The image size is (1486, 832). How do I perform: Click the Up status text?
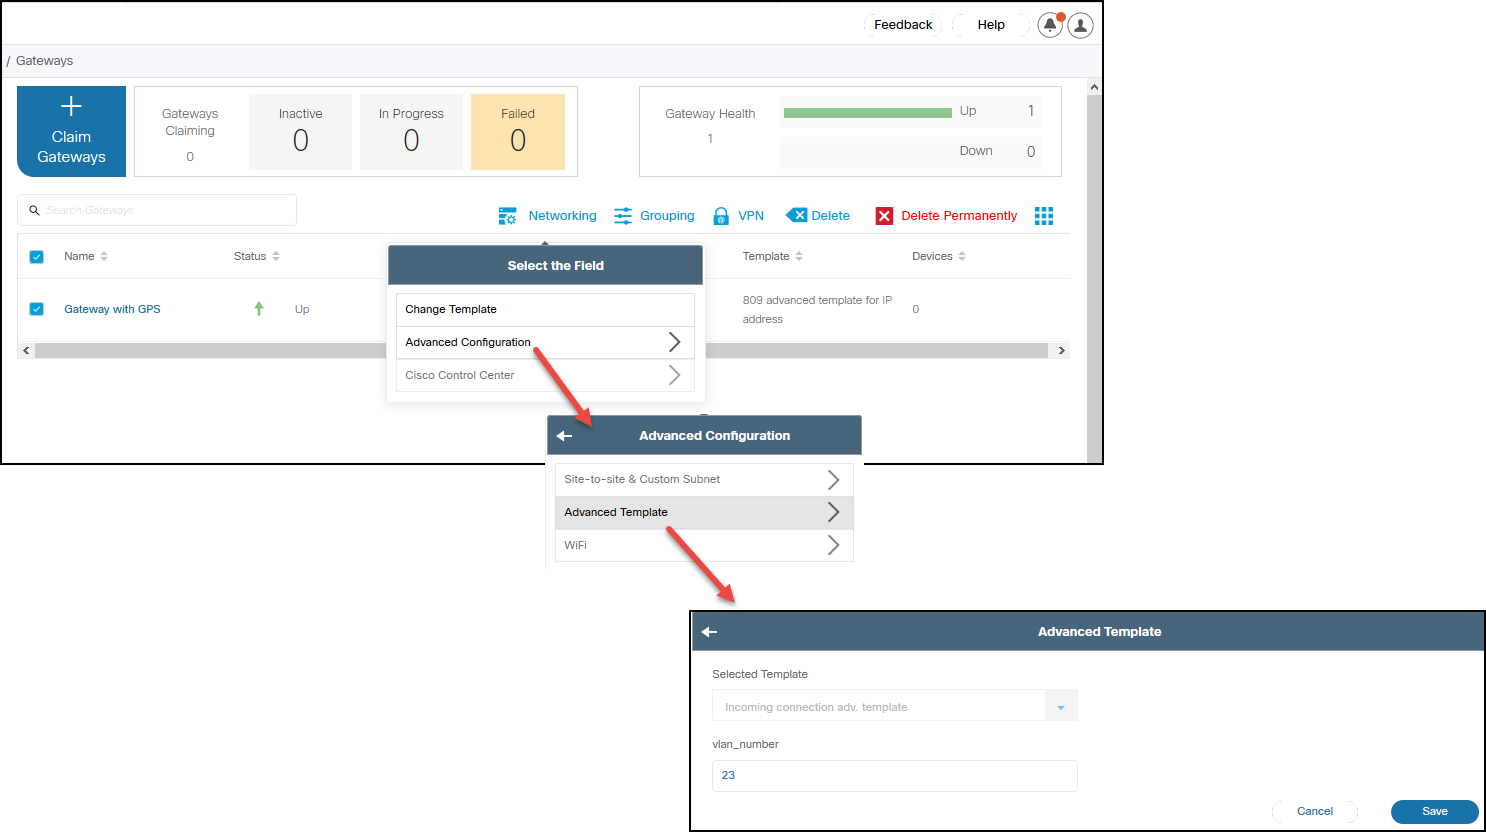pyautogui.click(x=302, y=309)
